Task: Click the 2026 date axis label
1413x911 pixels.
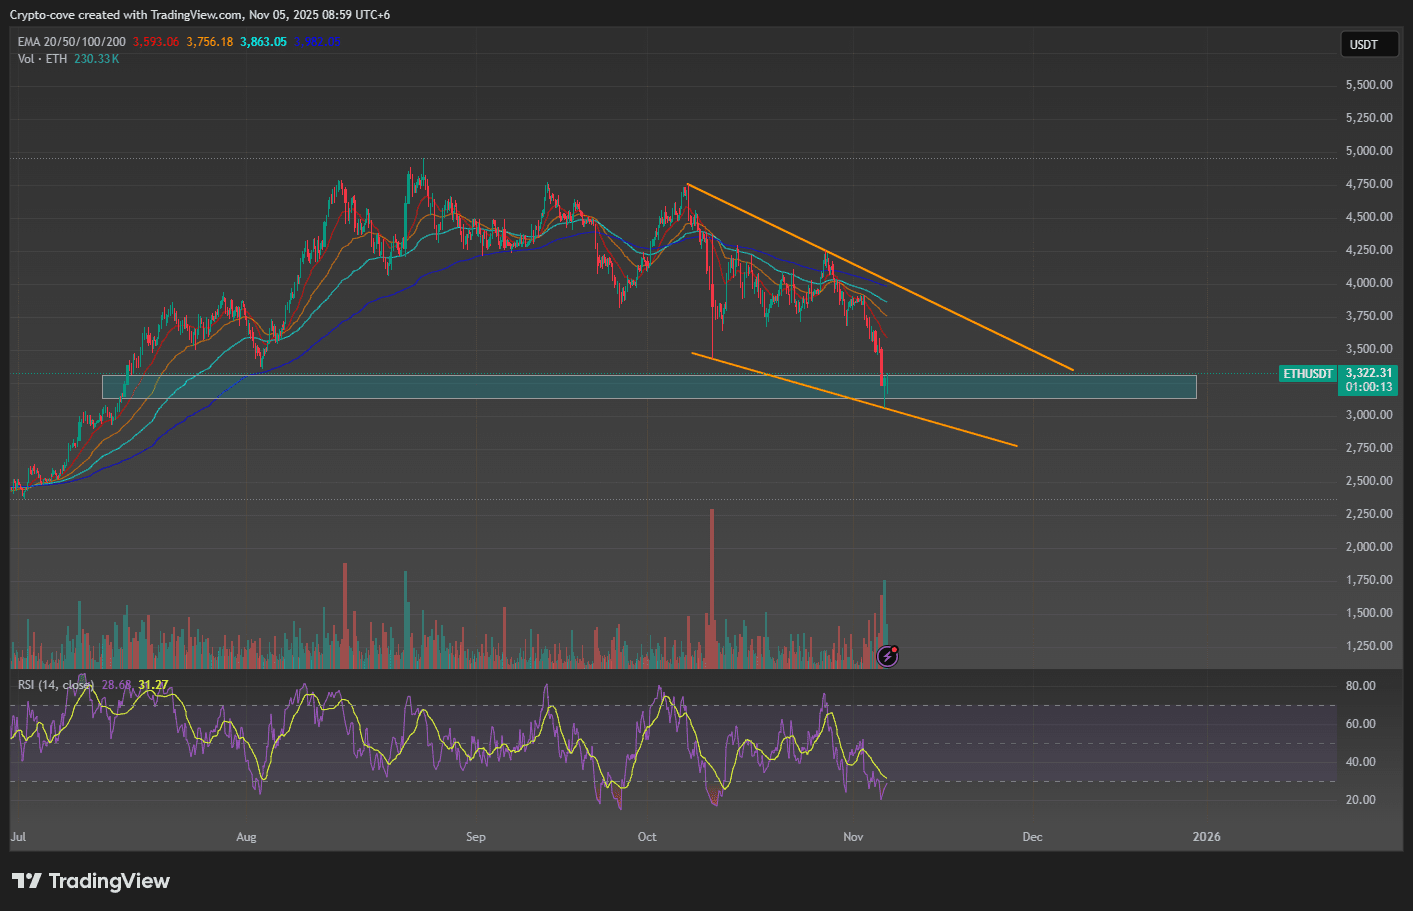Action: coord(1207,837)
